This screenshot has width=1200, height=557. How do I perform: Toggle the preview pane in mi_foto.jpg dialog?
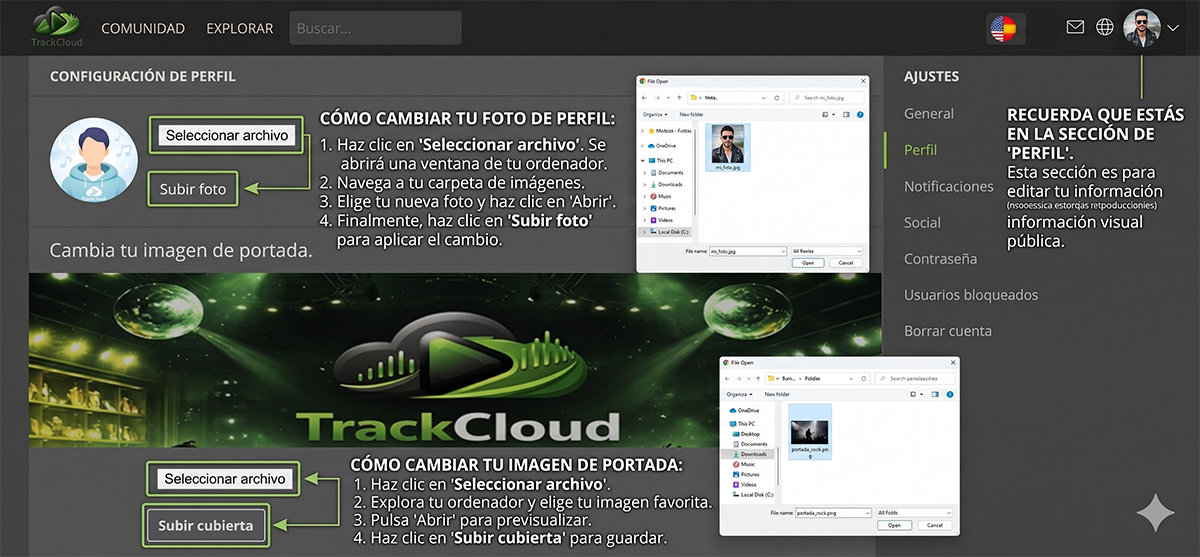pyautogui.click(x=846, y=115)
